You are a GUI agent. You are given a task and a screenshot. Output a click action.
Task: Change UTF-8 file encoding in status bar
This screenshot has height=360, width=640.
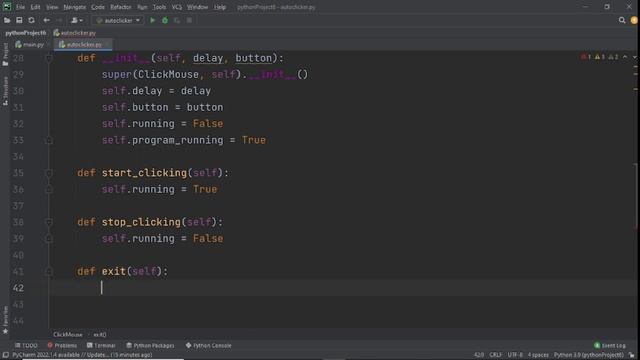(x=515, y=355)
